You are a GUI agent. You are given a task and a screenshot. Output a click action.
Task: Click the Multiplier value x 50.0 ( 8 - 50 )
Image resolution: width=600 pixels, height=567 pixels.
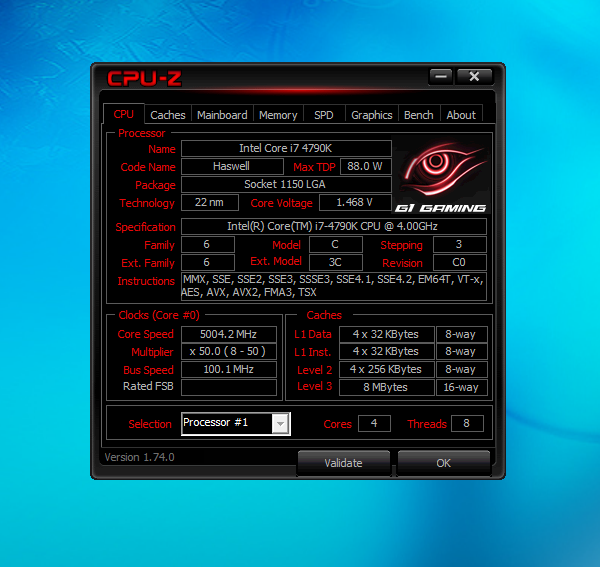click(229, 352)
